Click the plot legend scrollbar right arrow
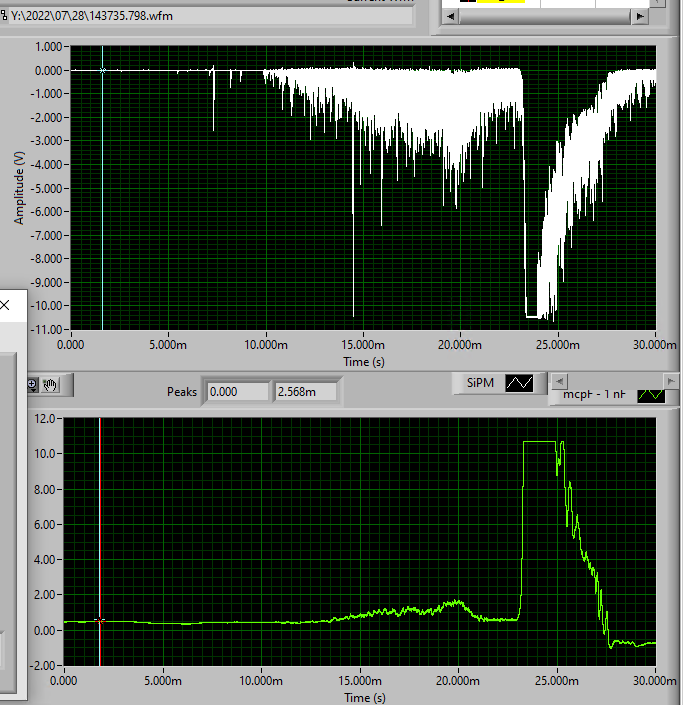 coord(670,381)
